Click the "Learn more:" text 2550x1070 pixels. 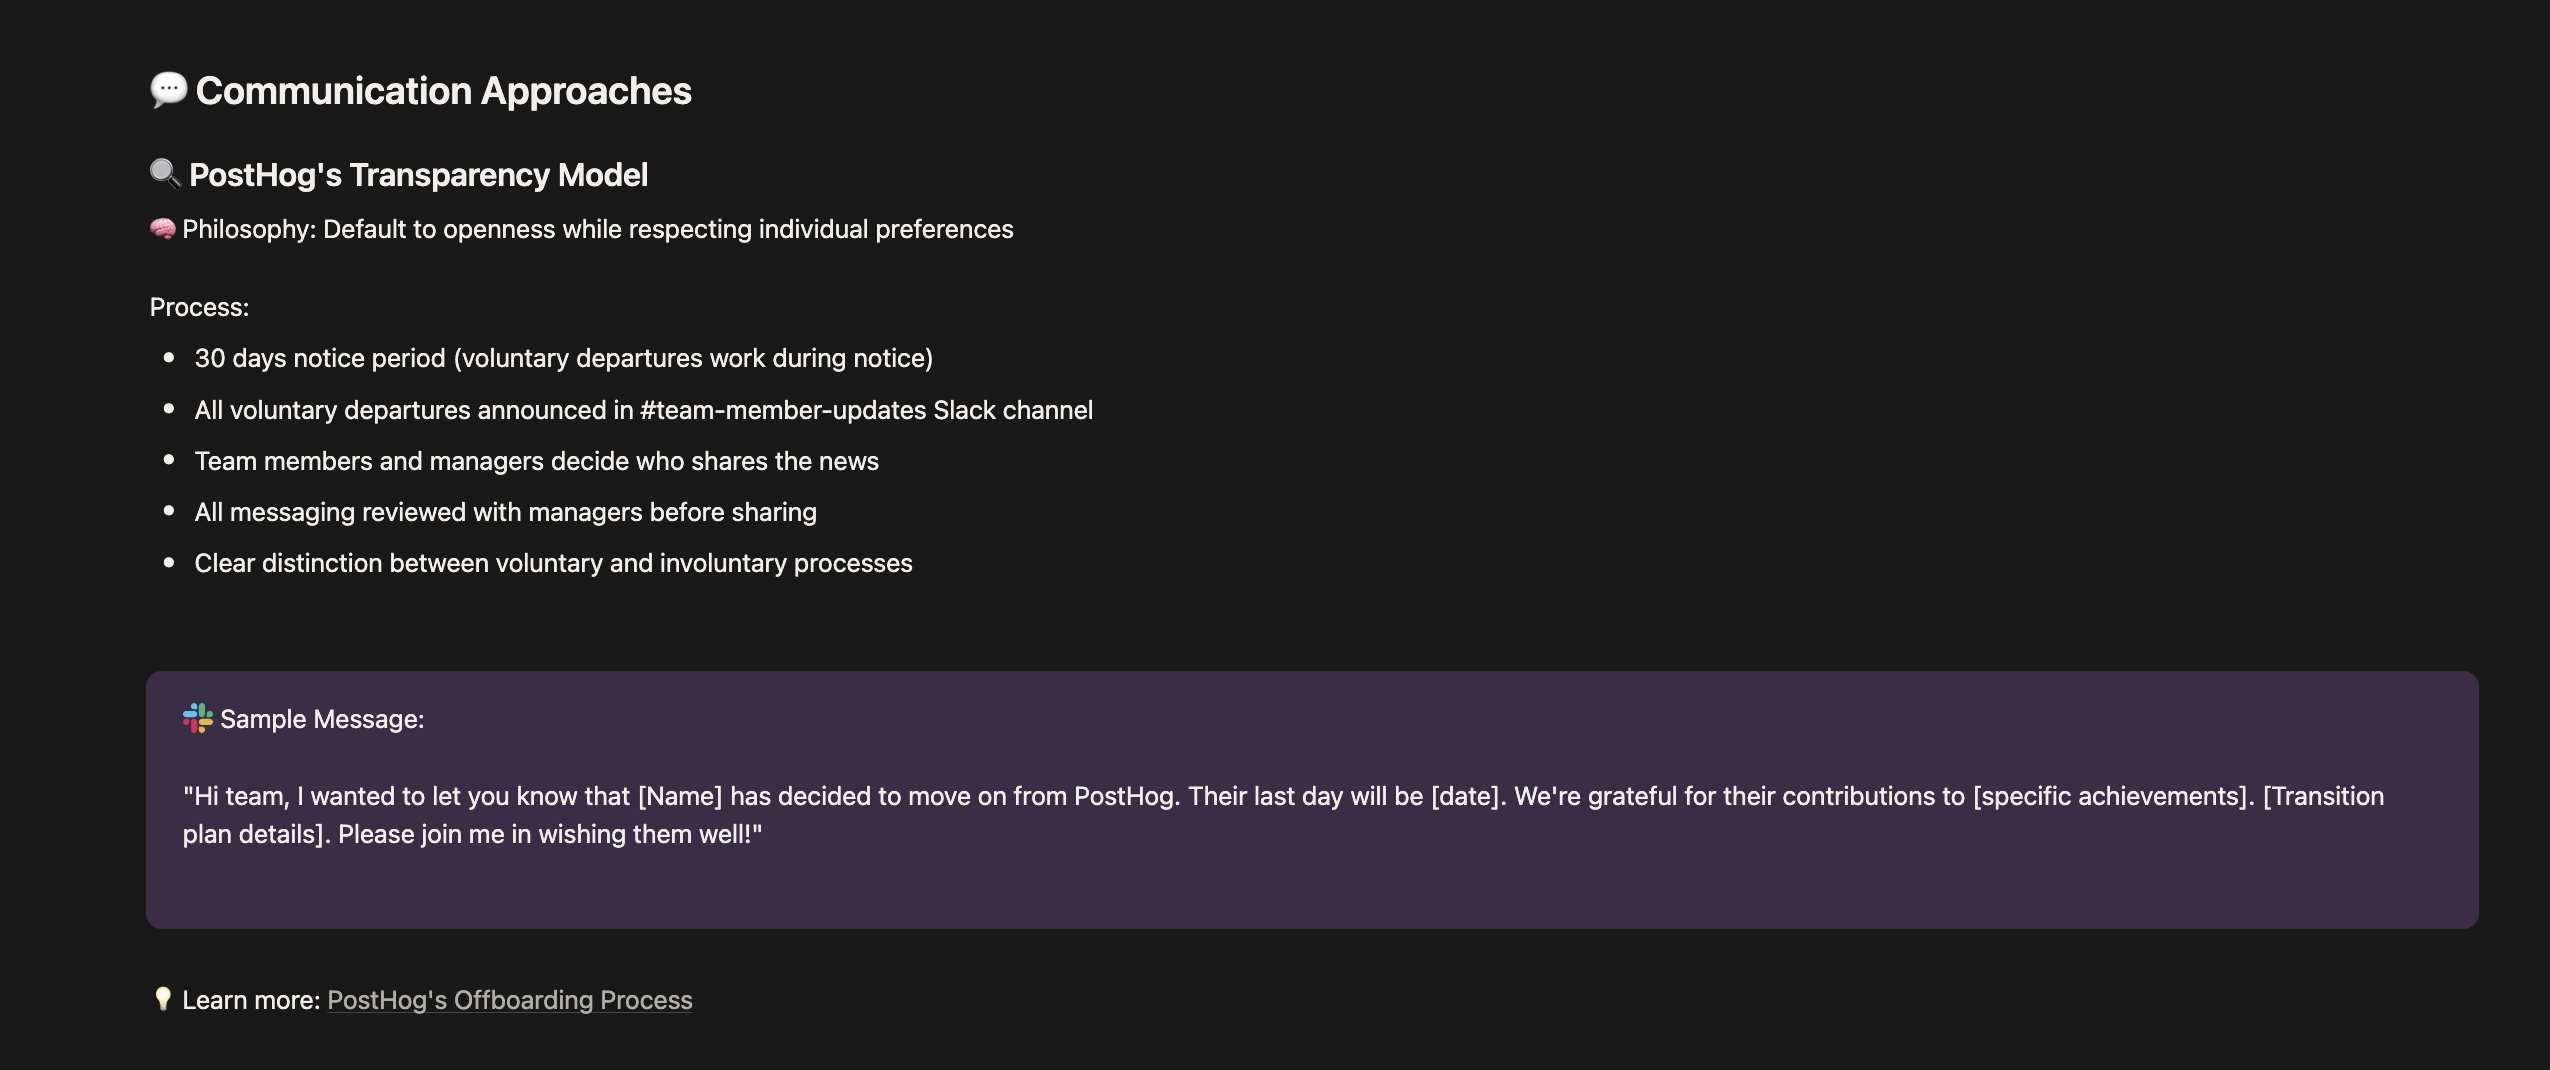(x=251, y=1000)
